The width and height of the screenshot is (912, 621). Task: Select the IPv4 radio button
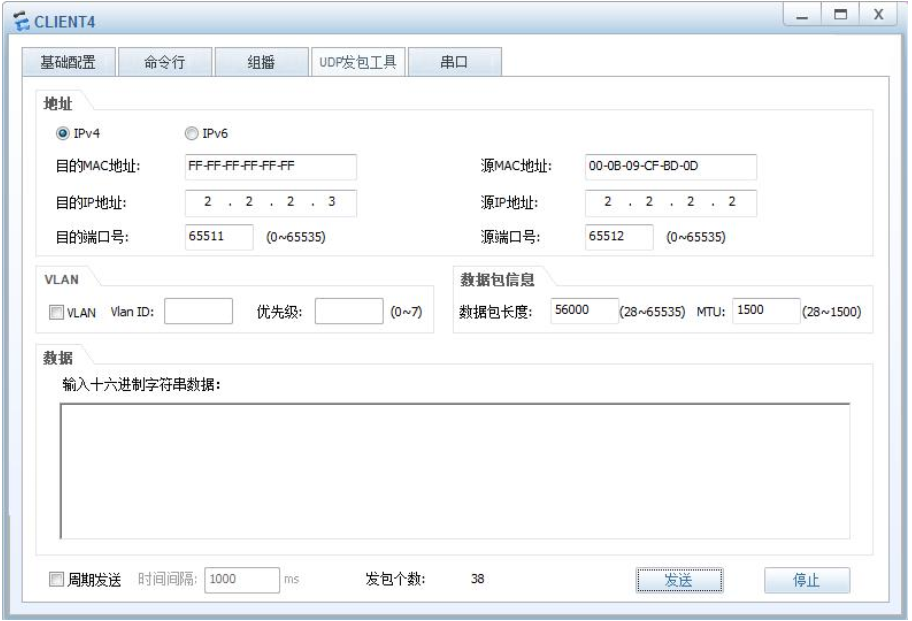point(63,133)
